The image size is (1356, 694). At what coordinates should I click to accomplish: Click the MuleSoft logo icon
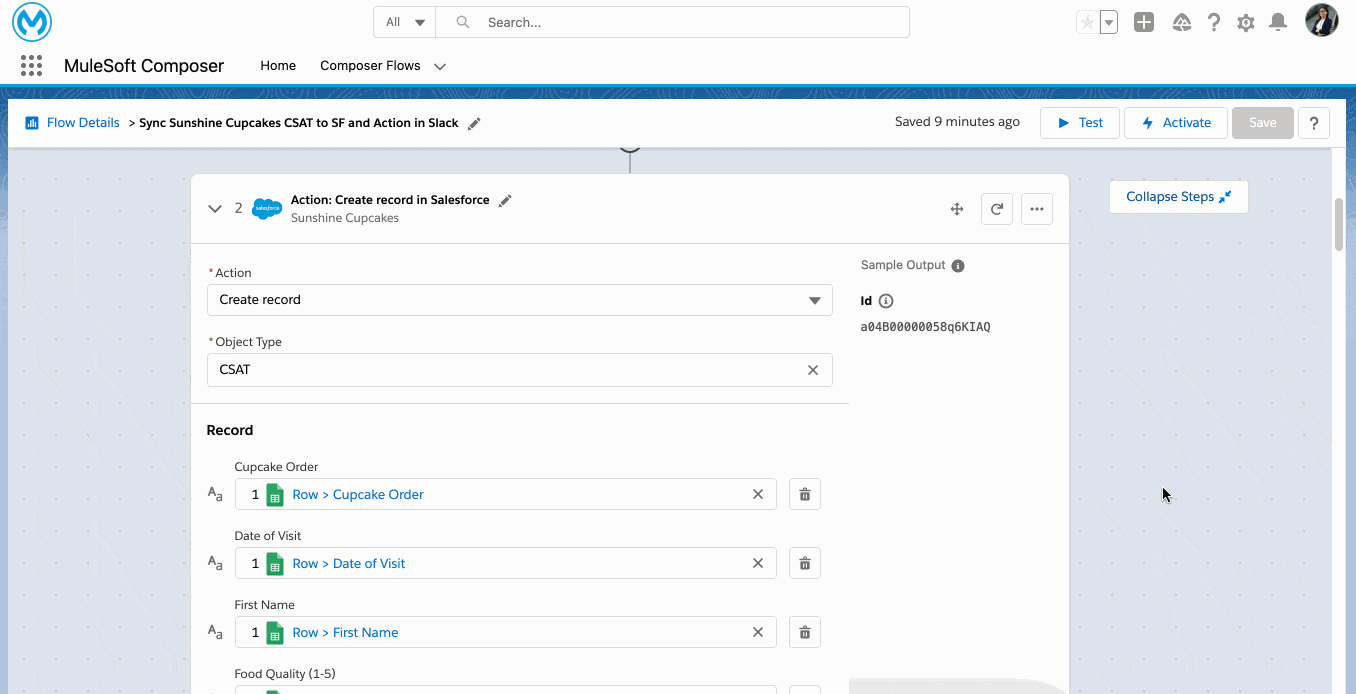[32, 22]
